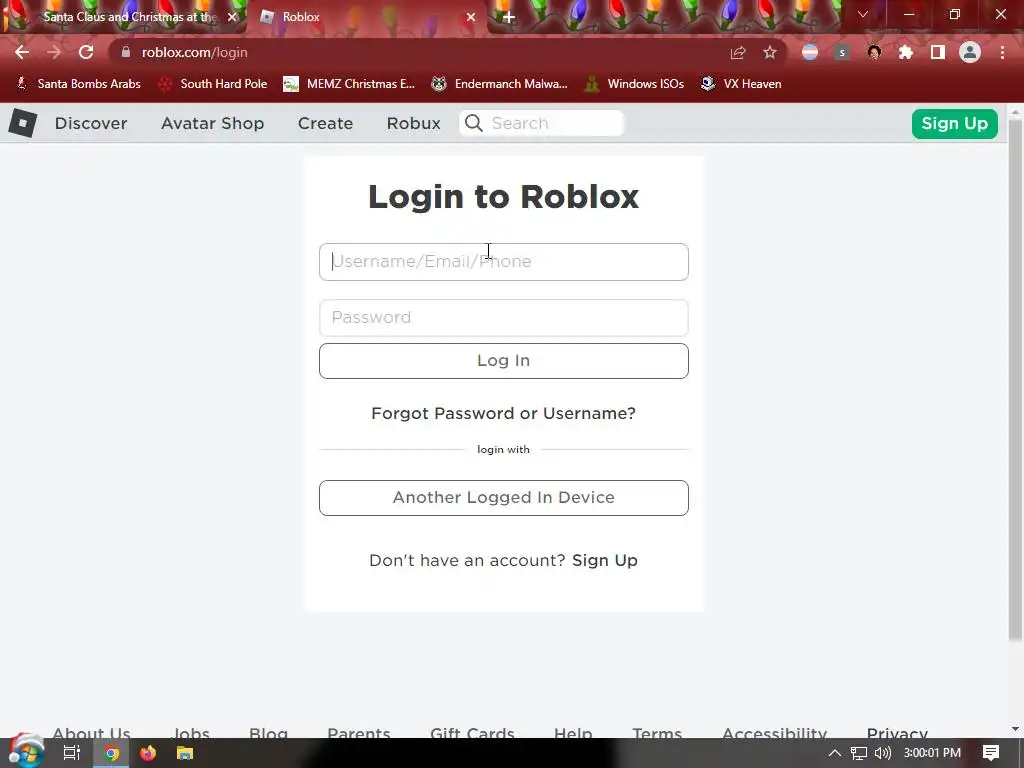Open Create in Roblox navbar

[325, 123]
